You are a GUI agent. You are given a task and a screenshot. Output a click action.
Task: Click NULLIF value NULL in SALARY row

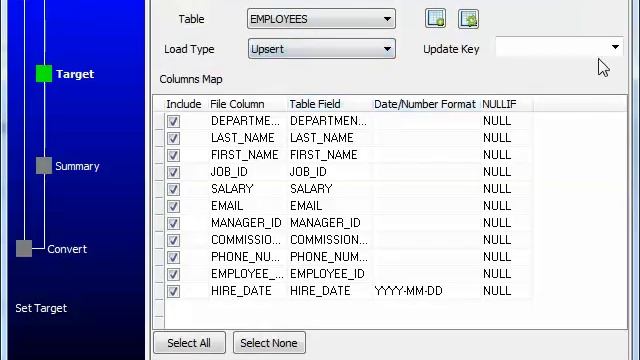coord(497,189)
